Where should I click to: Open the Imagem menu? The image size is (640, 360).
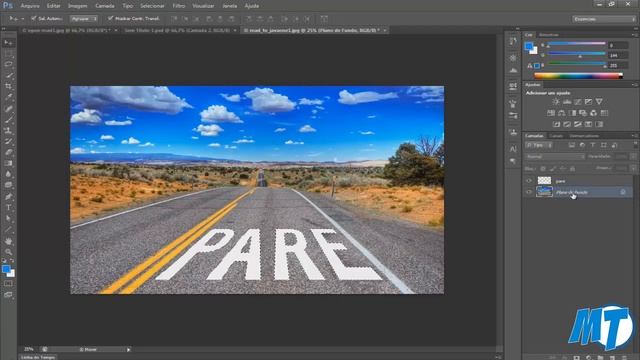pos(77,6)
